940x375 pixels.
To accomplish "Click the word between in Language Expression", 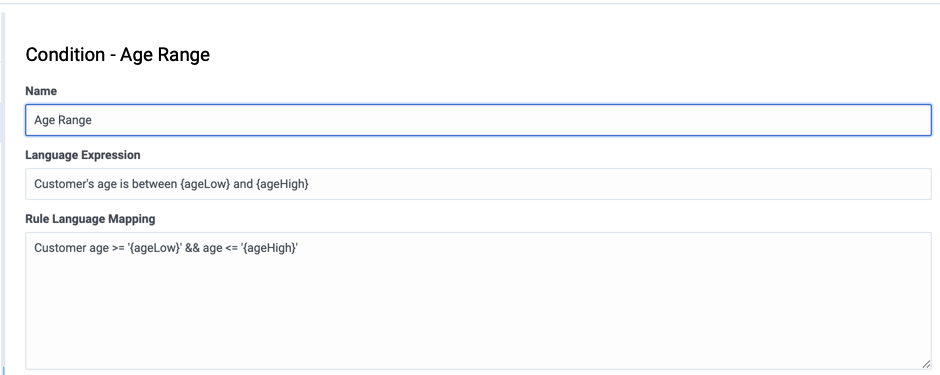I will coord(155,185).
